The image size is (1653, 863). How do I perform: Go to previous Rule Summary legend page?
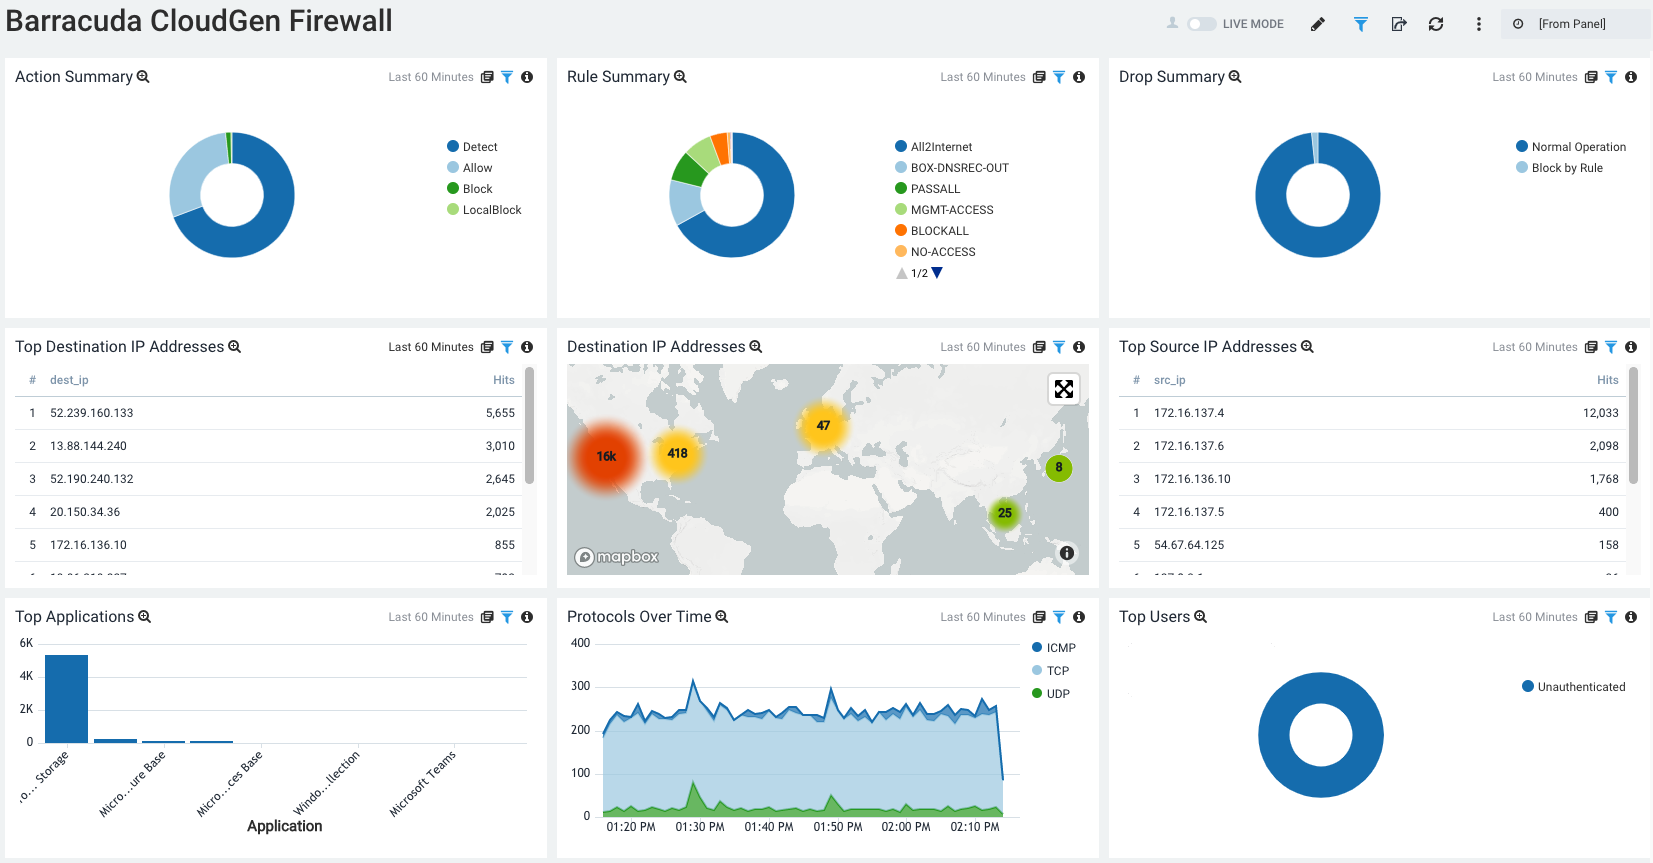click(x=902, y=273)
